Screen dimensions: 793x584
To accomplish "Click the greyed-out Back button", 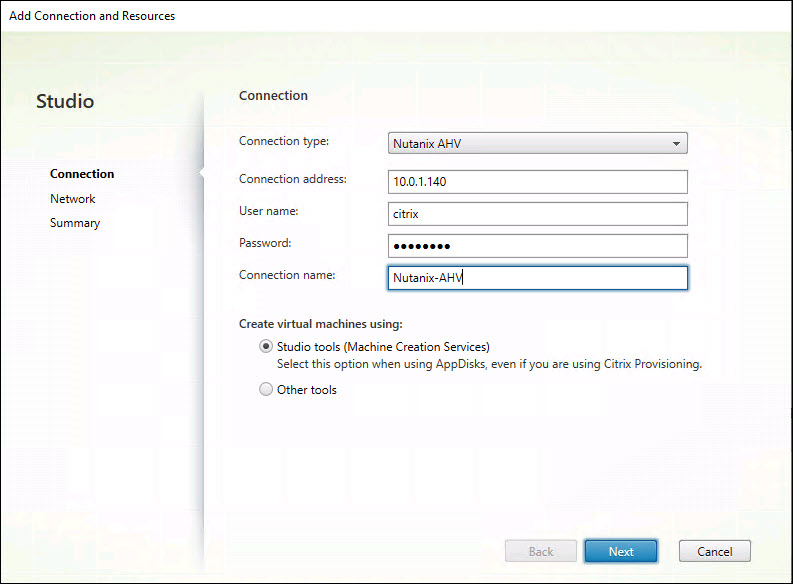I will click(540, 551).
